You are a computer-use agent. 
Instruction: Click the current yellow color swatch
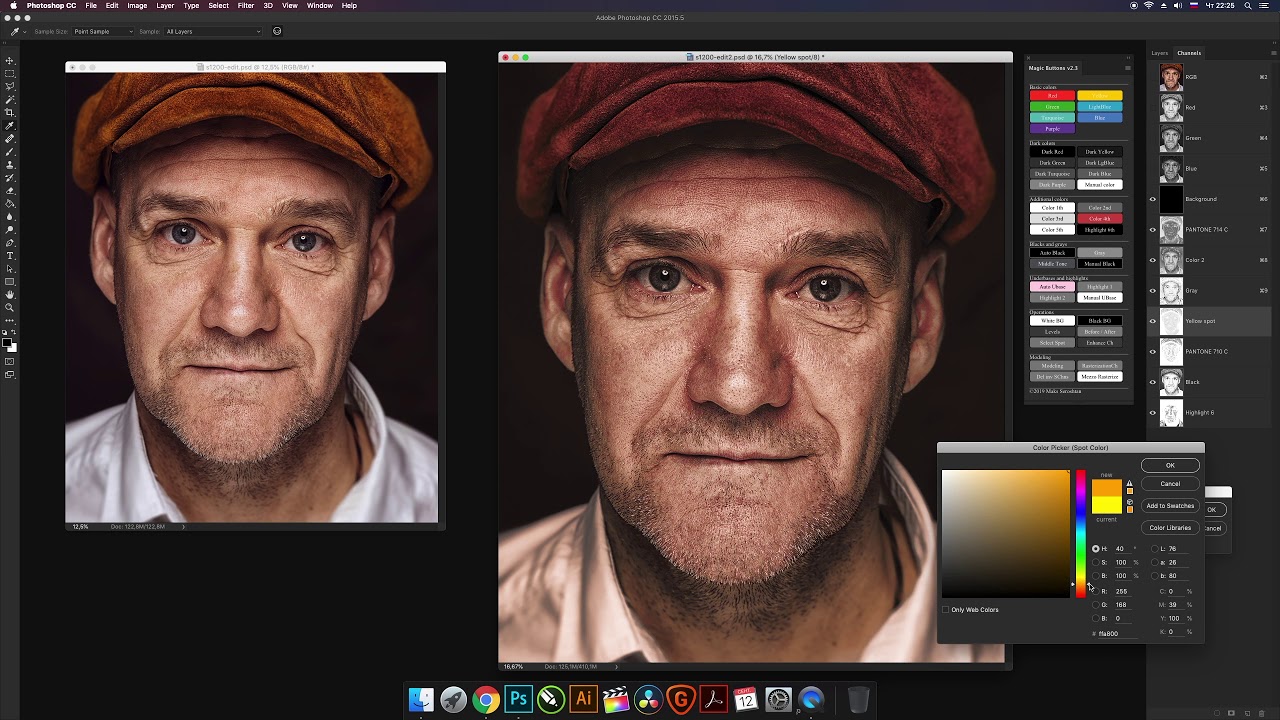[x=1107, y=505]
